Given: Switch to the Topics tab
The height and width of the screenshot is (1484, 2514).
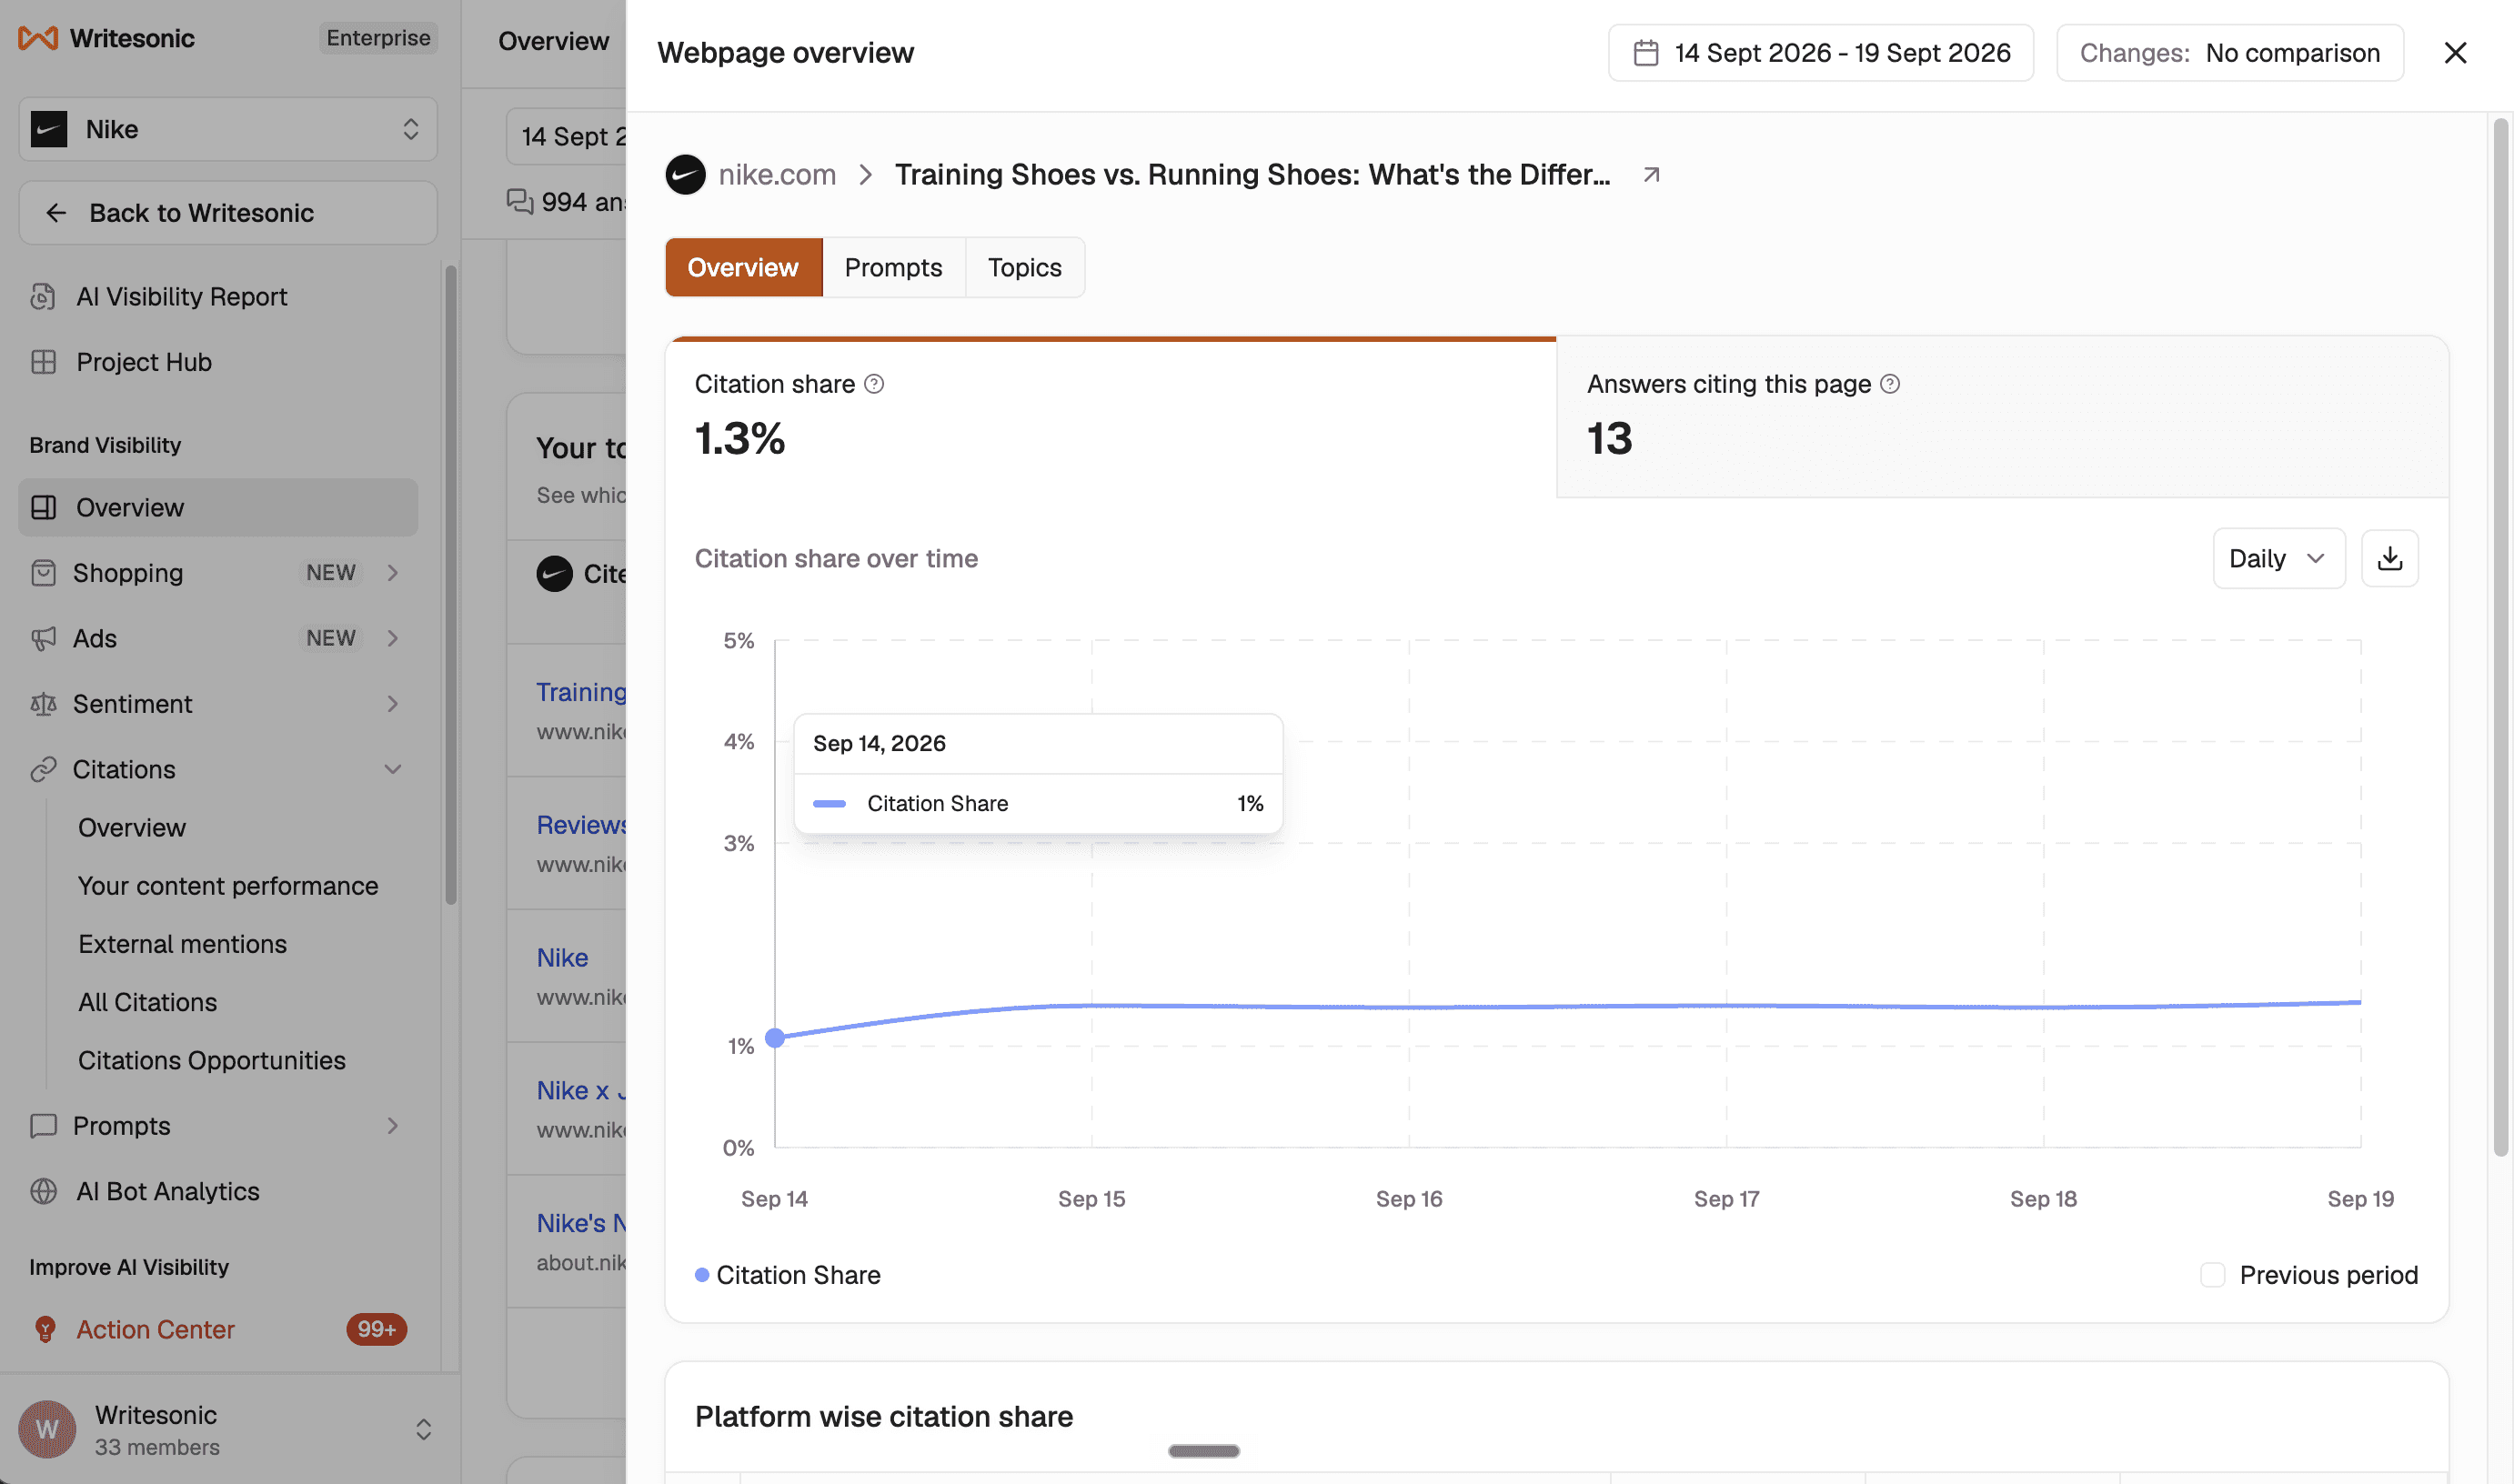Looking at the screenshot, I should (x=1024, y=267).
